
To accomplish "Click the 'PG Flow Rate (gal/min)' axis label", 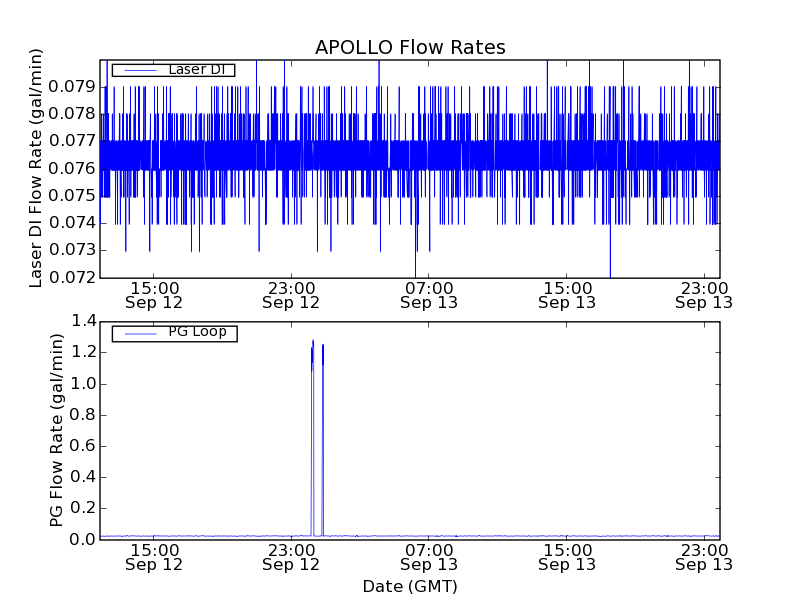I will pos(57,430).
